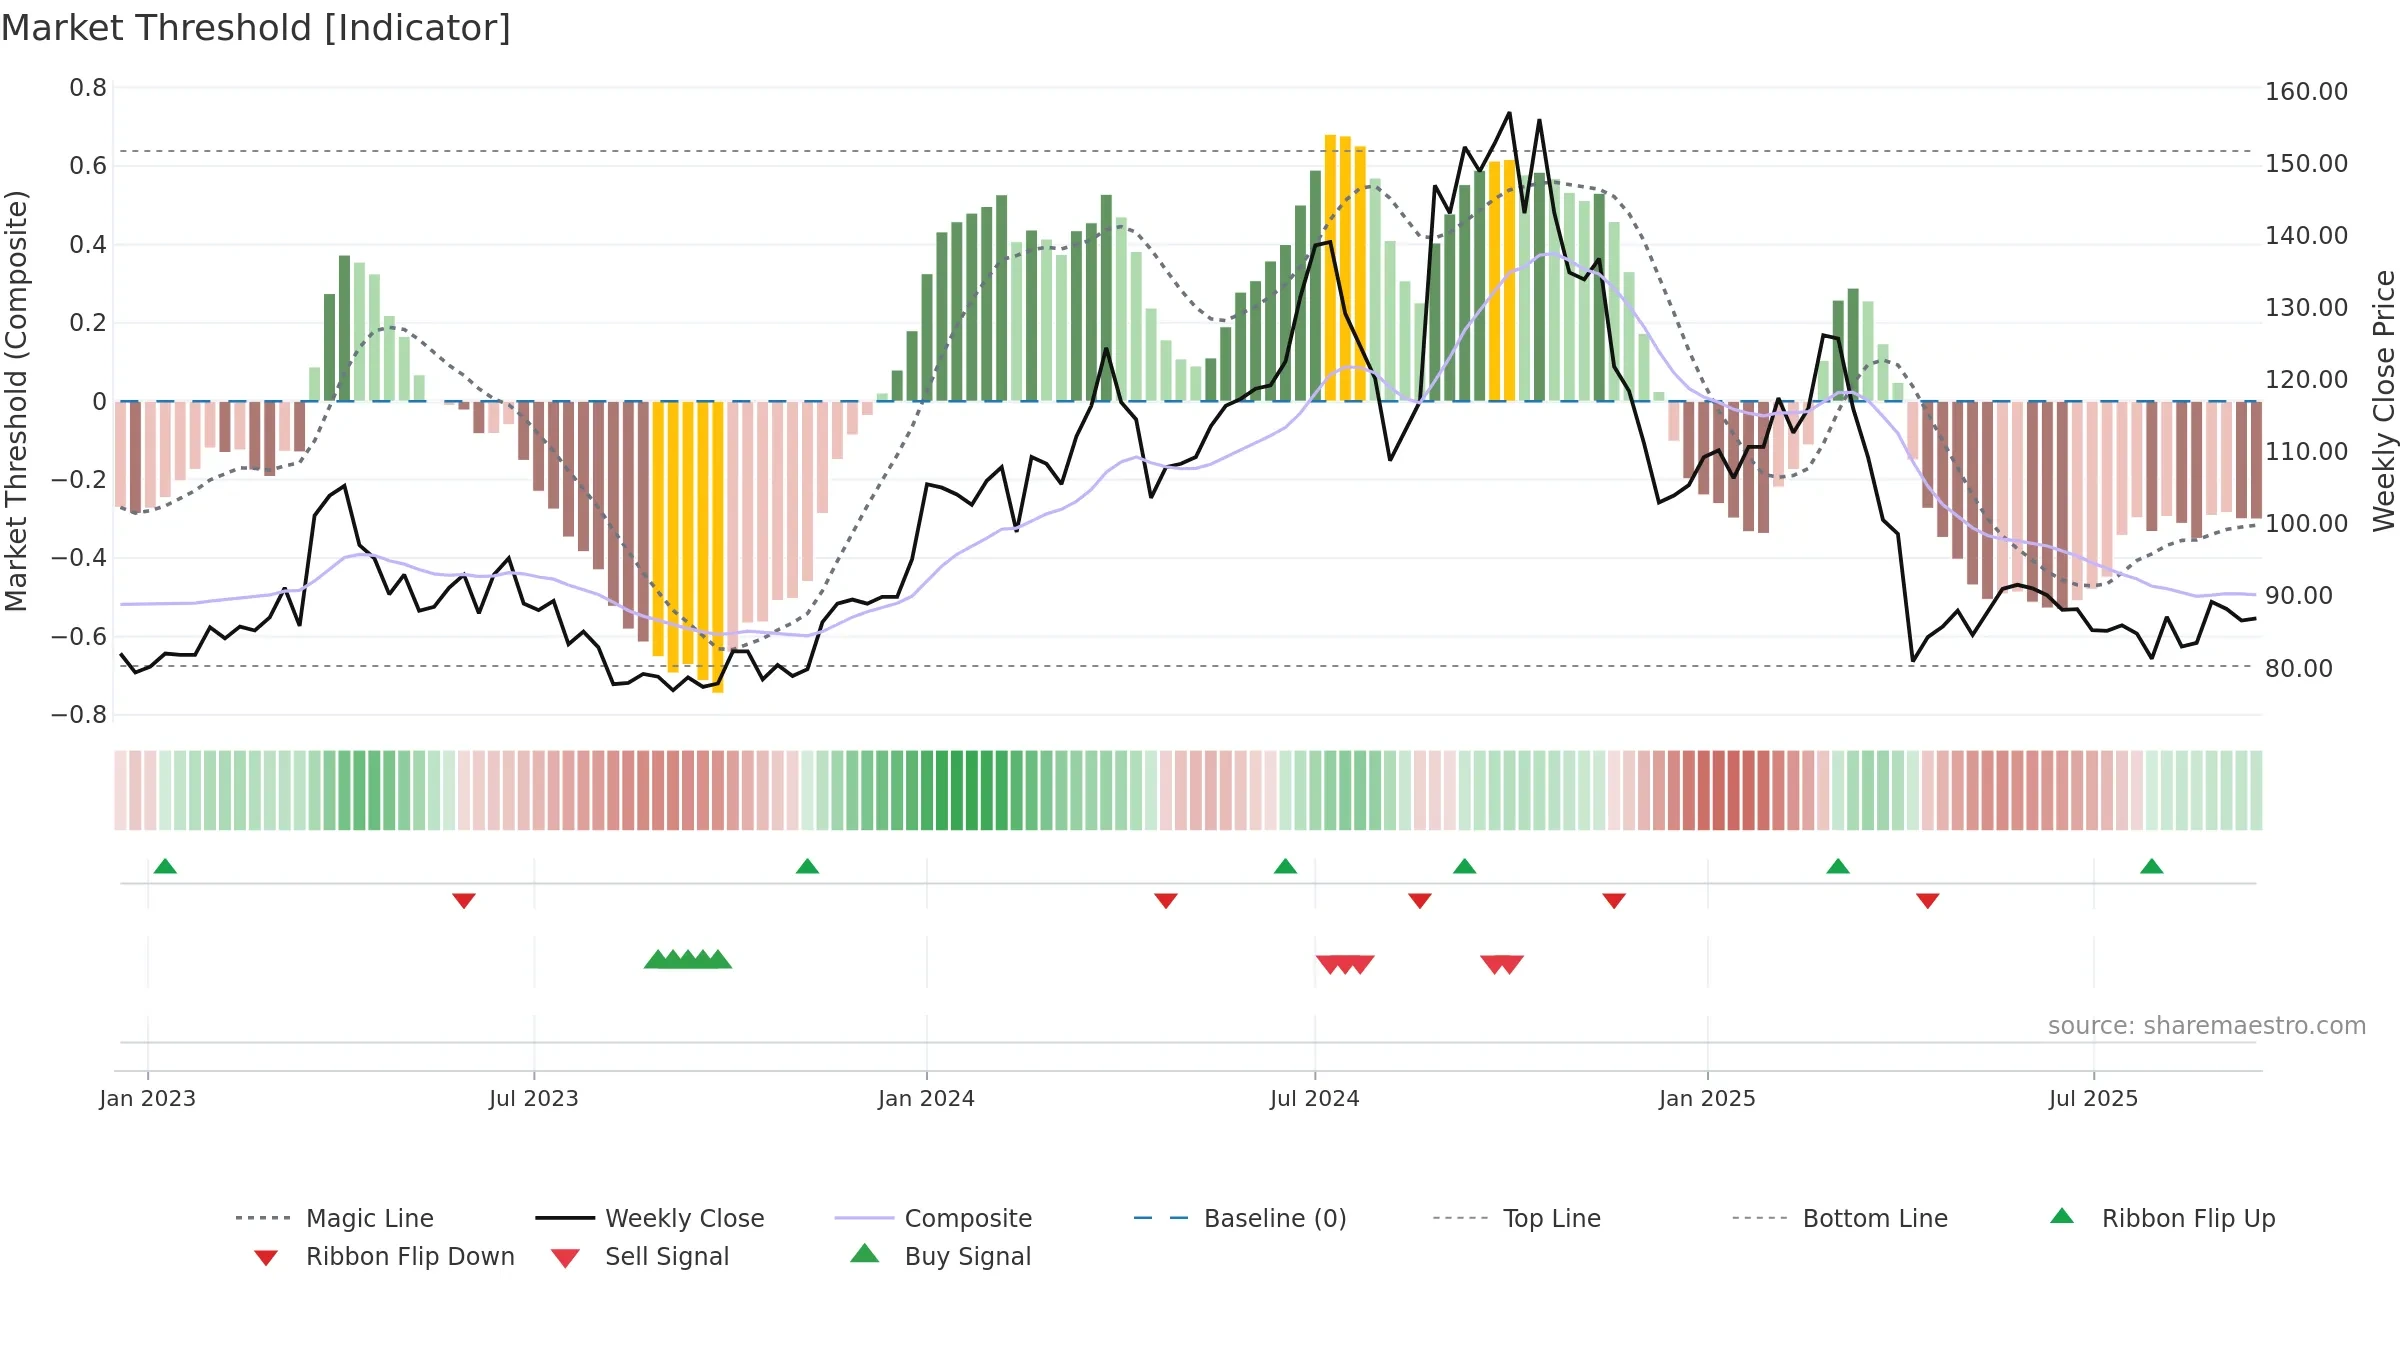Screen dimensions: 2400x1350
Task: Click the 80.00 price tick label
Action: [x=2298, y=668]
